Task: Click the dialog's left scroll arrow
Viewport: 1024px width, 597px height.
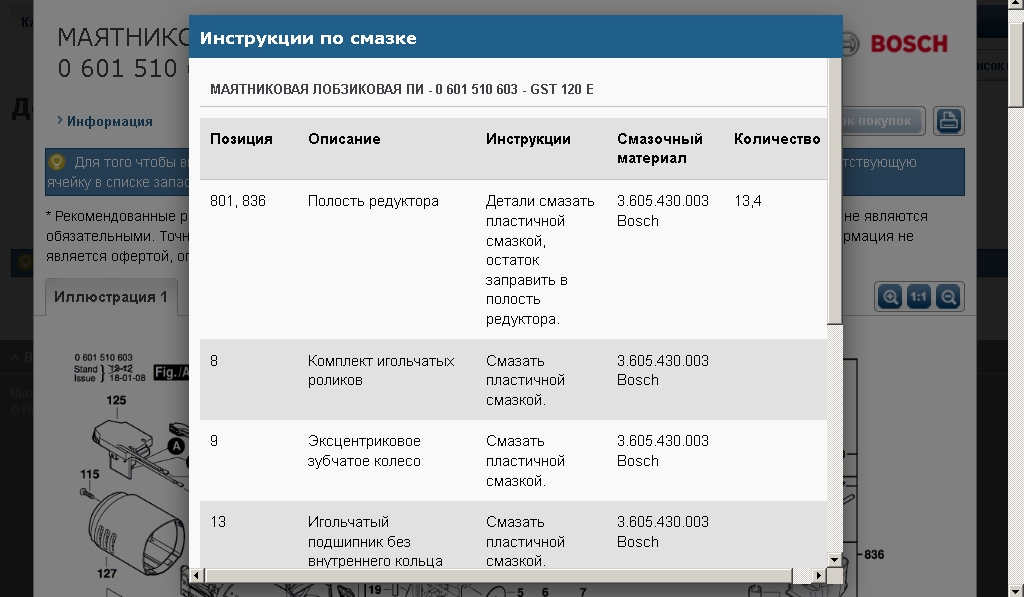Action: tap(197, 575)
